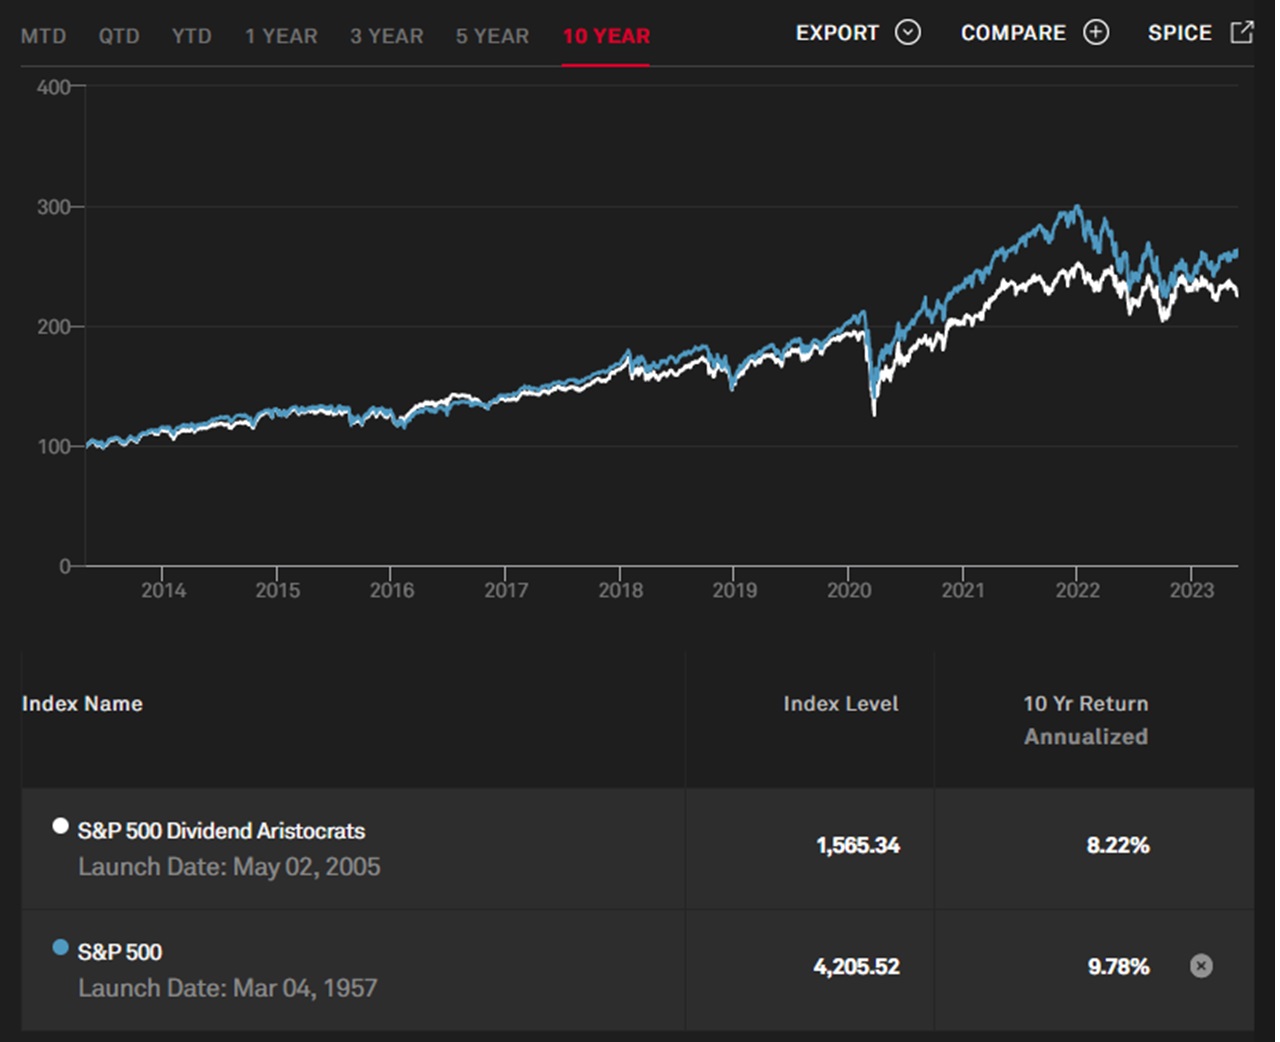Click the COMPARE label
Screen dimensions: 1280x1042
click(x=1013, y=33)
